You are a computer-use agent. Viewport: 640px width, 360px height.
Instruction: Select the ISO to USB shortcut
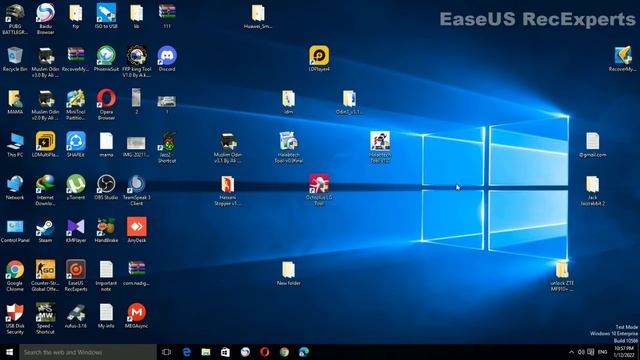pyautogui.click(x=106, y=16)
